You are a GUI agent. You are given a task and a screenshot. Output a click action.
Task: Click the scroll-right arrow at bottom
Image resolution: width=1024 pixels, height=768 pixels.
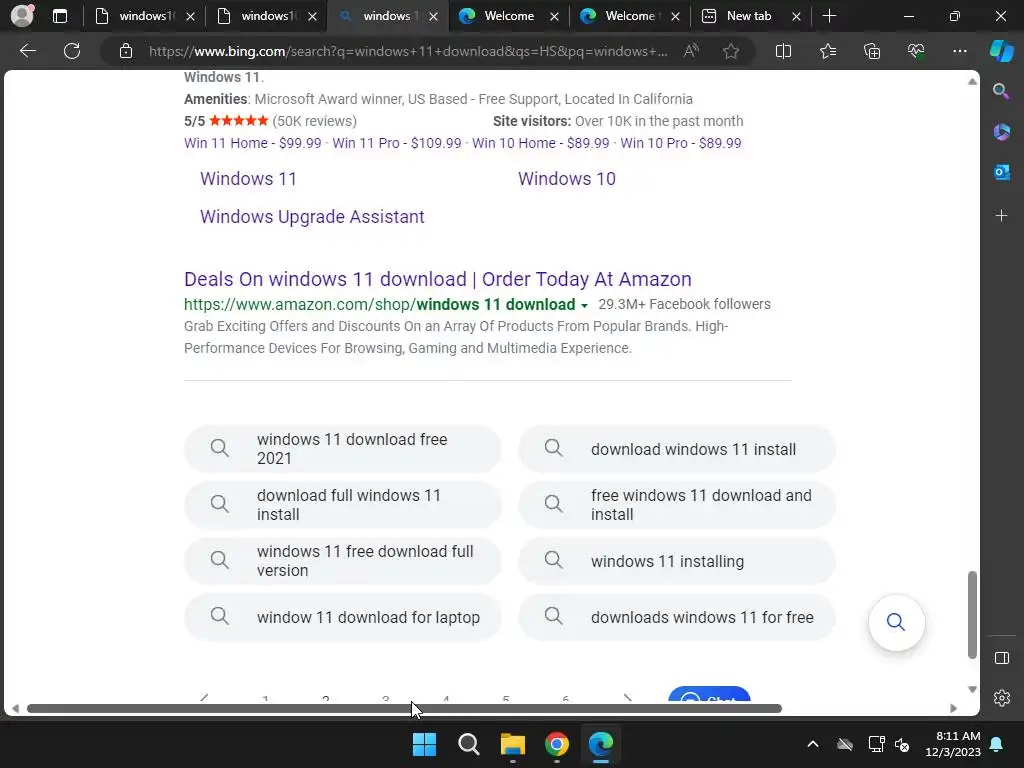coord(953,709)
